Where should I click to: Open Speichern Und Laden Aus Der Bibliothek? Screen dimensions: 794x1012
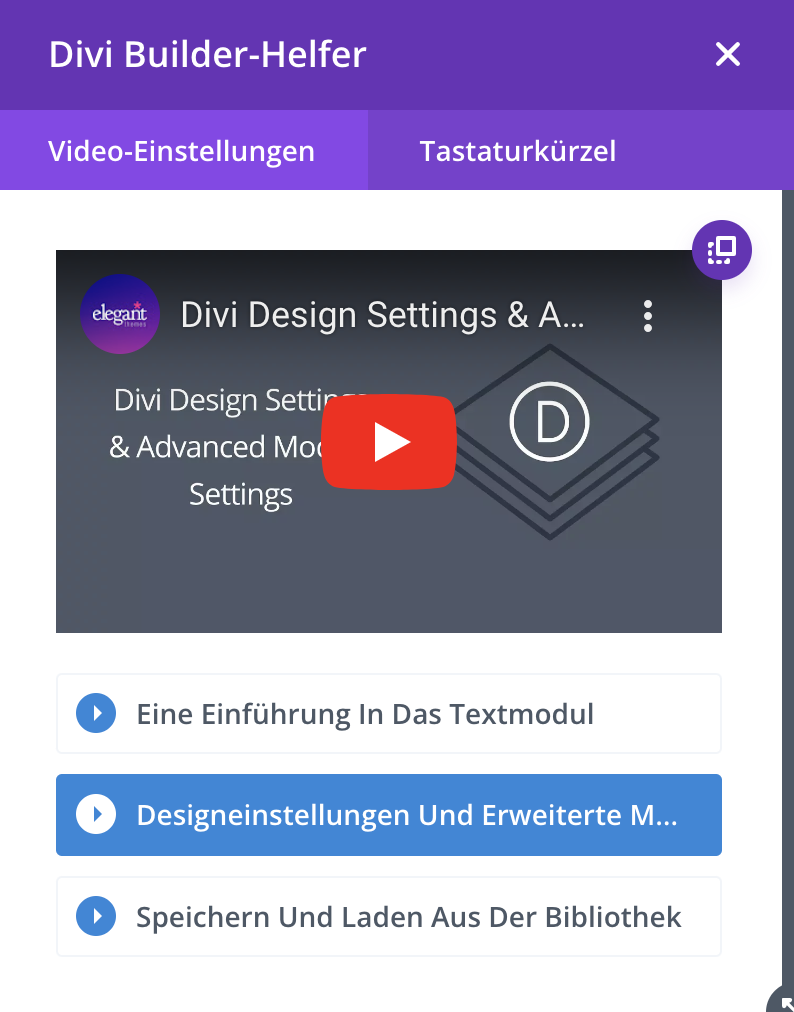(408, 916)
